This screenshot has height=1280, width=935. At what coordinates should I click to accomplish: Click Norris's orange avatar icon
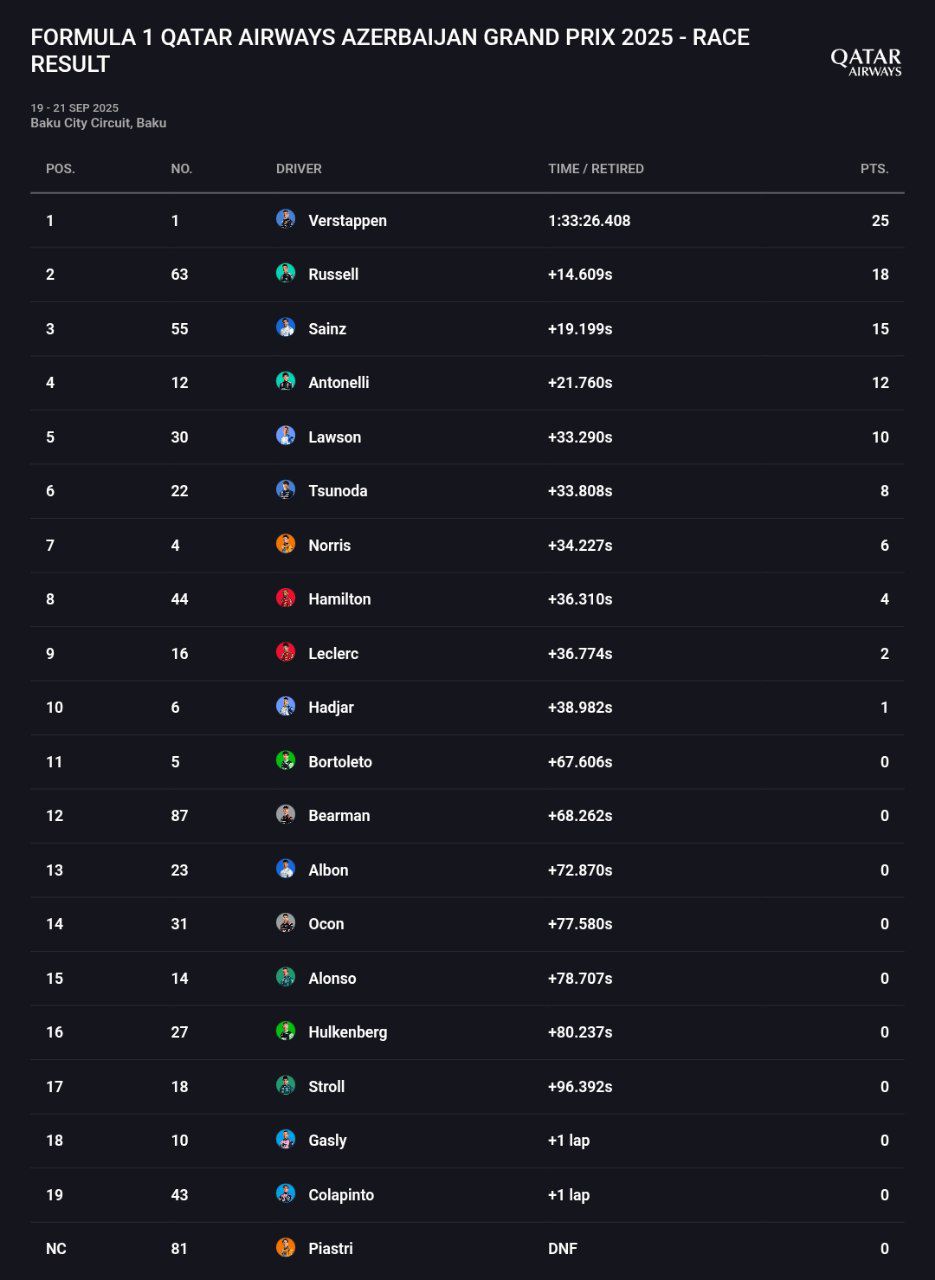286,544
